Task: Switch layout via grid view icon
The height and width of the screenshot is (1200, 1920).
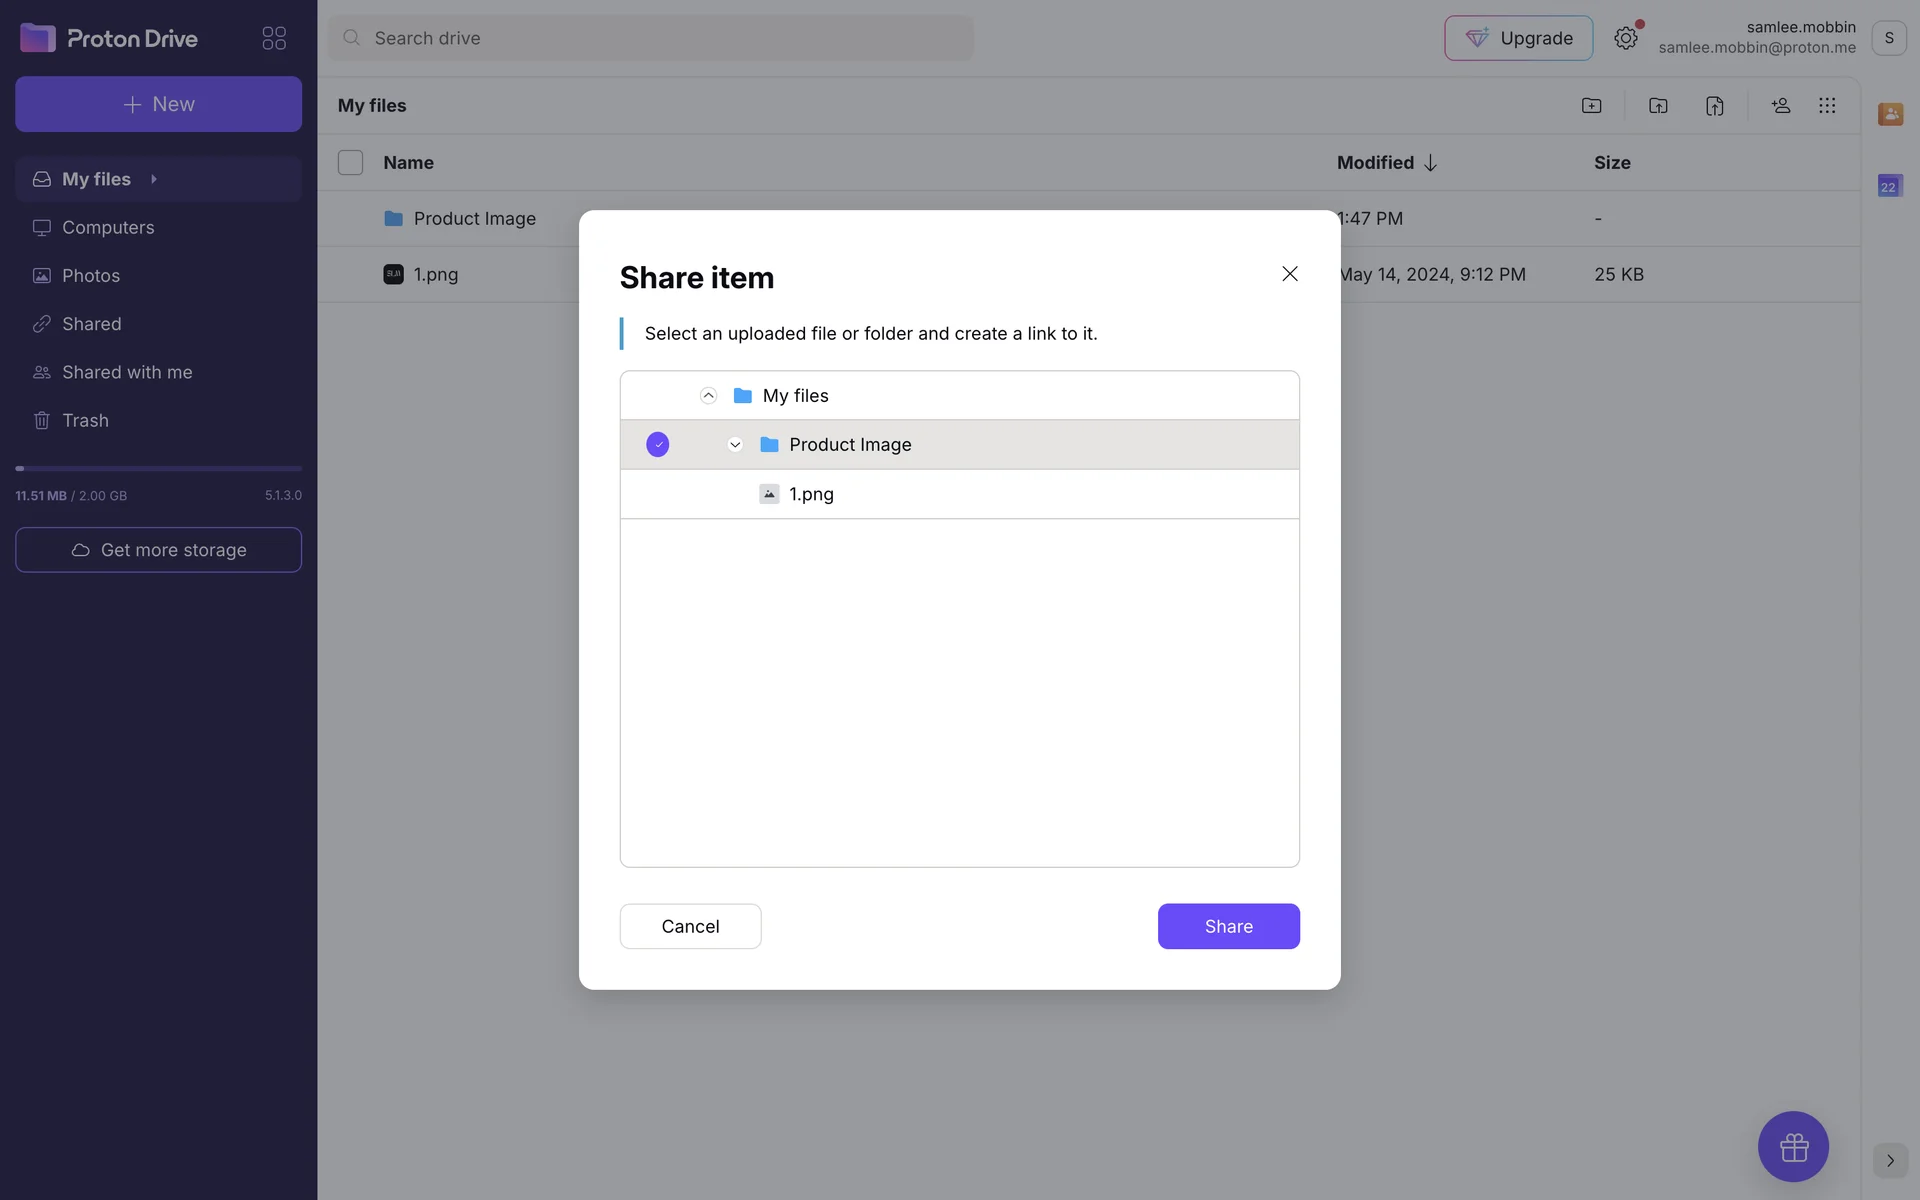Action: [x=1827, y=106]
